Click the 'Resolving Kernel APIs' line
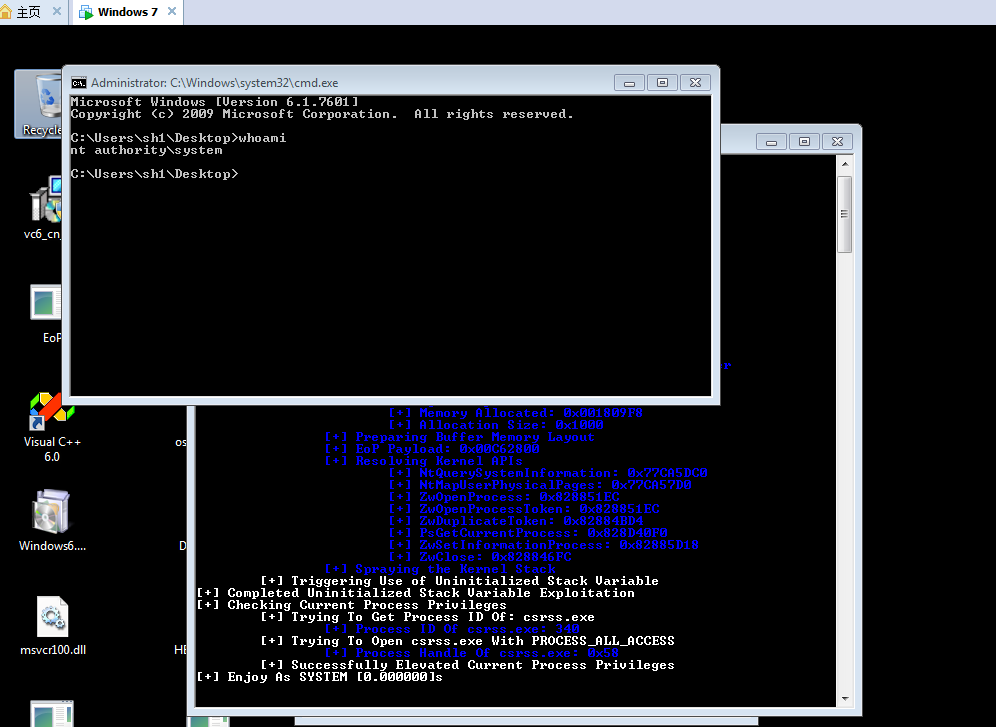This screenshot has height=727, width=996. tap(424, 461)
